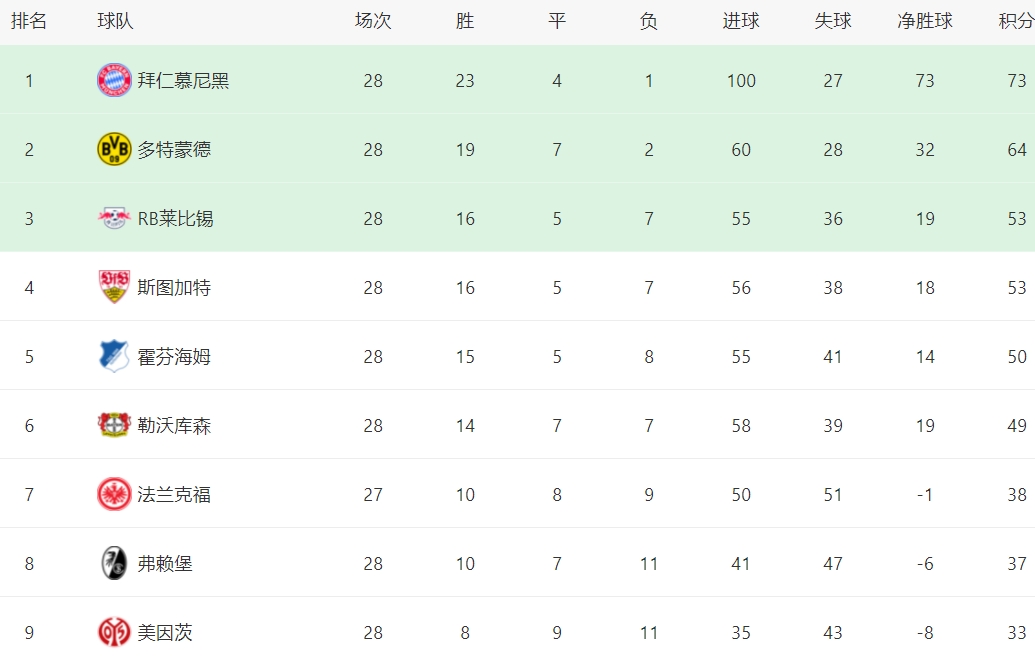Viewport: 1035px width, 660px height.
Task: Sort by the 积分 column header
Action: tap(1016, 21)
